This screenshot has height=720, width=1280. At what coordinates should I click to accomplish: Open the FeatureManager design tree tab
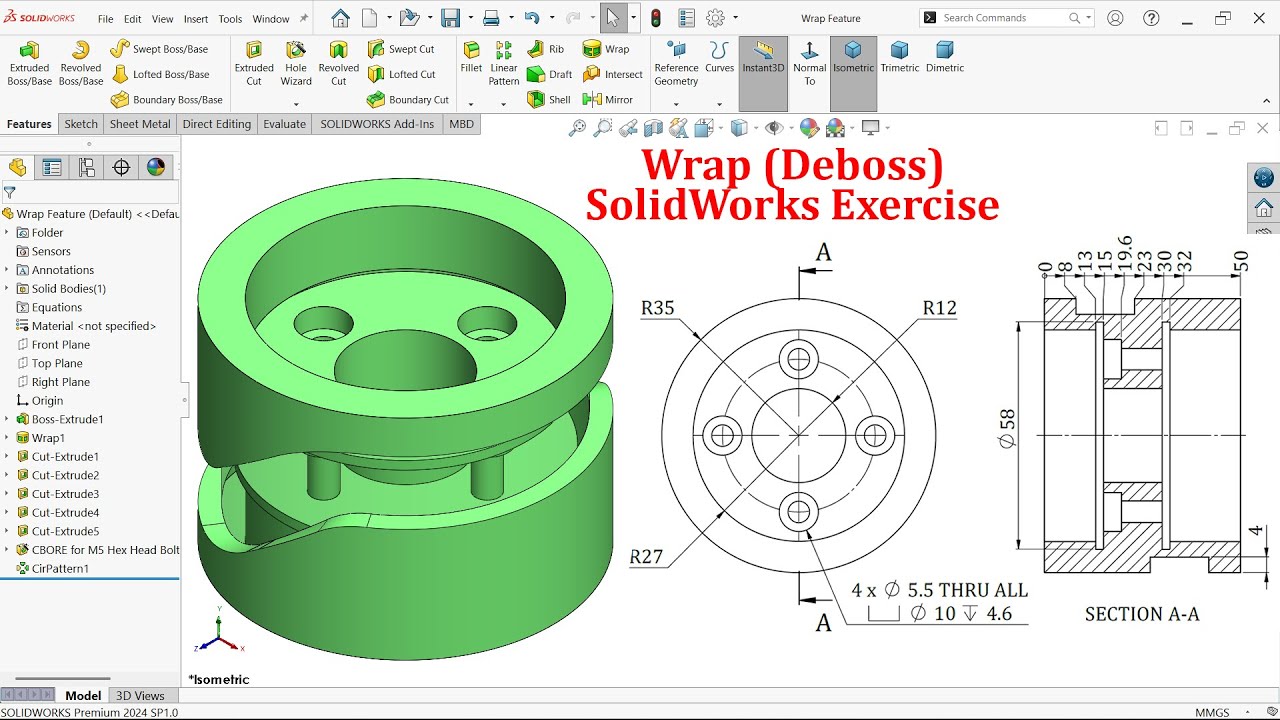[17, 167]
